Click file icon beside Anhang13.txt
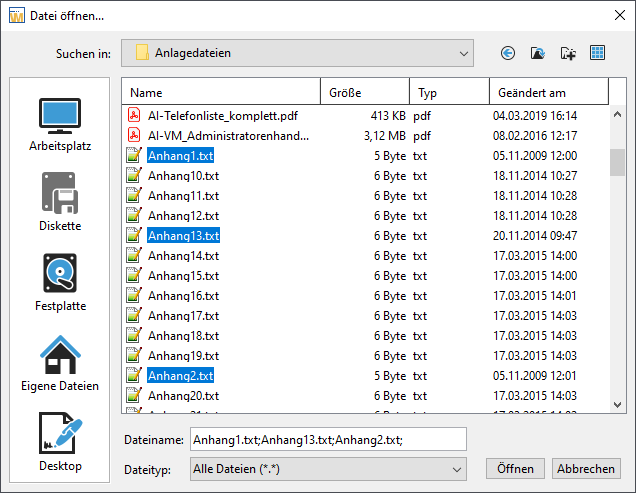Screen dimensions: 636x493 pos(134,235)
